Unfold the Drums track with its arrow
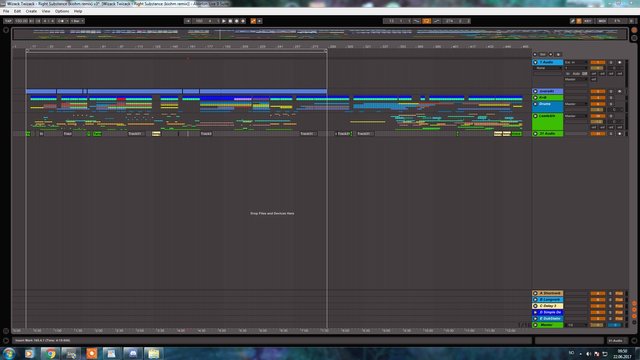 click(x=535, y=104)
